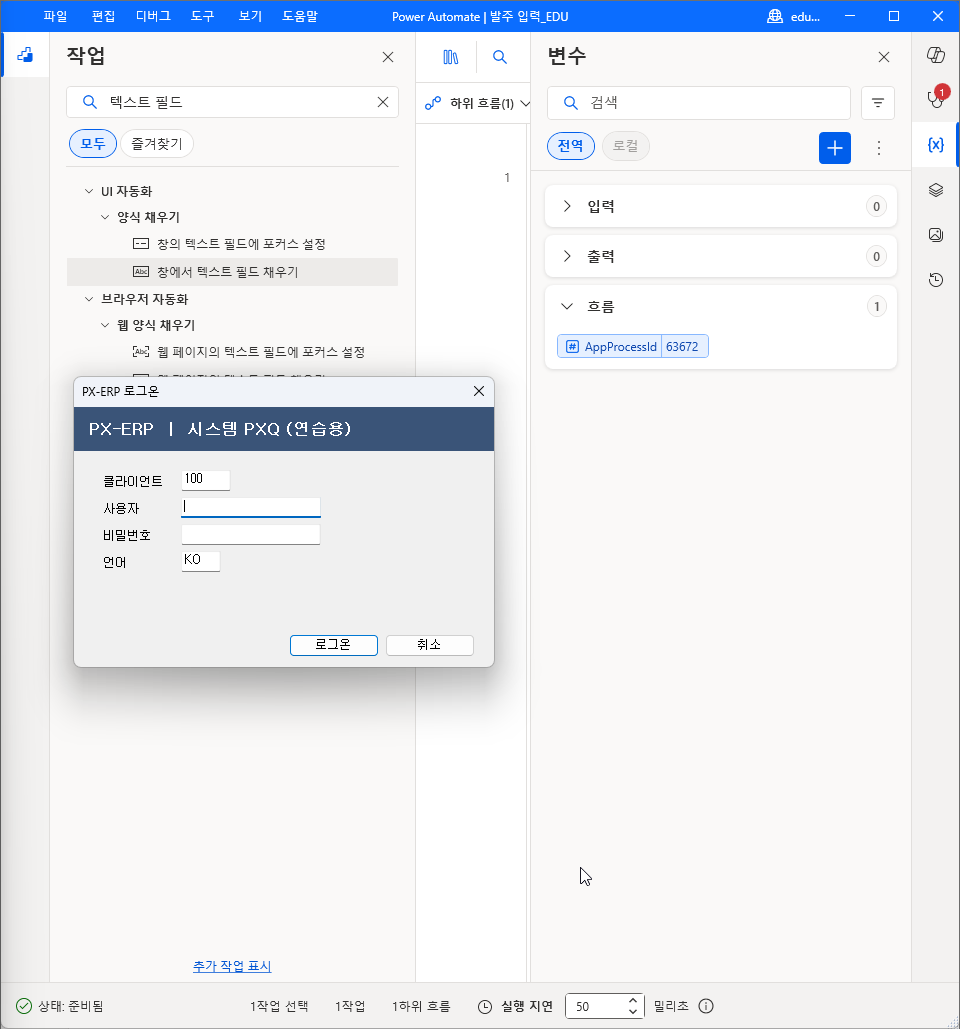The height and width of the screenshot is (1029, 960).
Task: Open the 편집 menu
Action: (x=104, y=16)
